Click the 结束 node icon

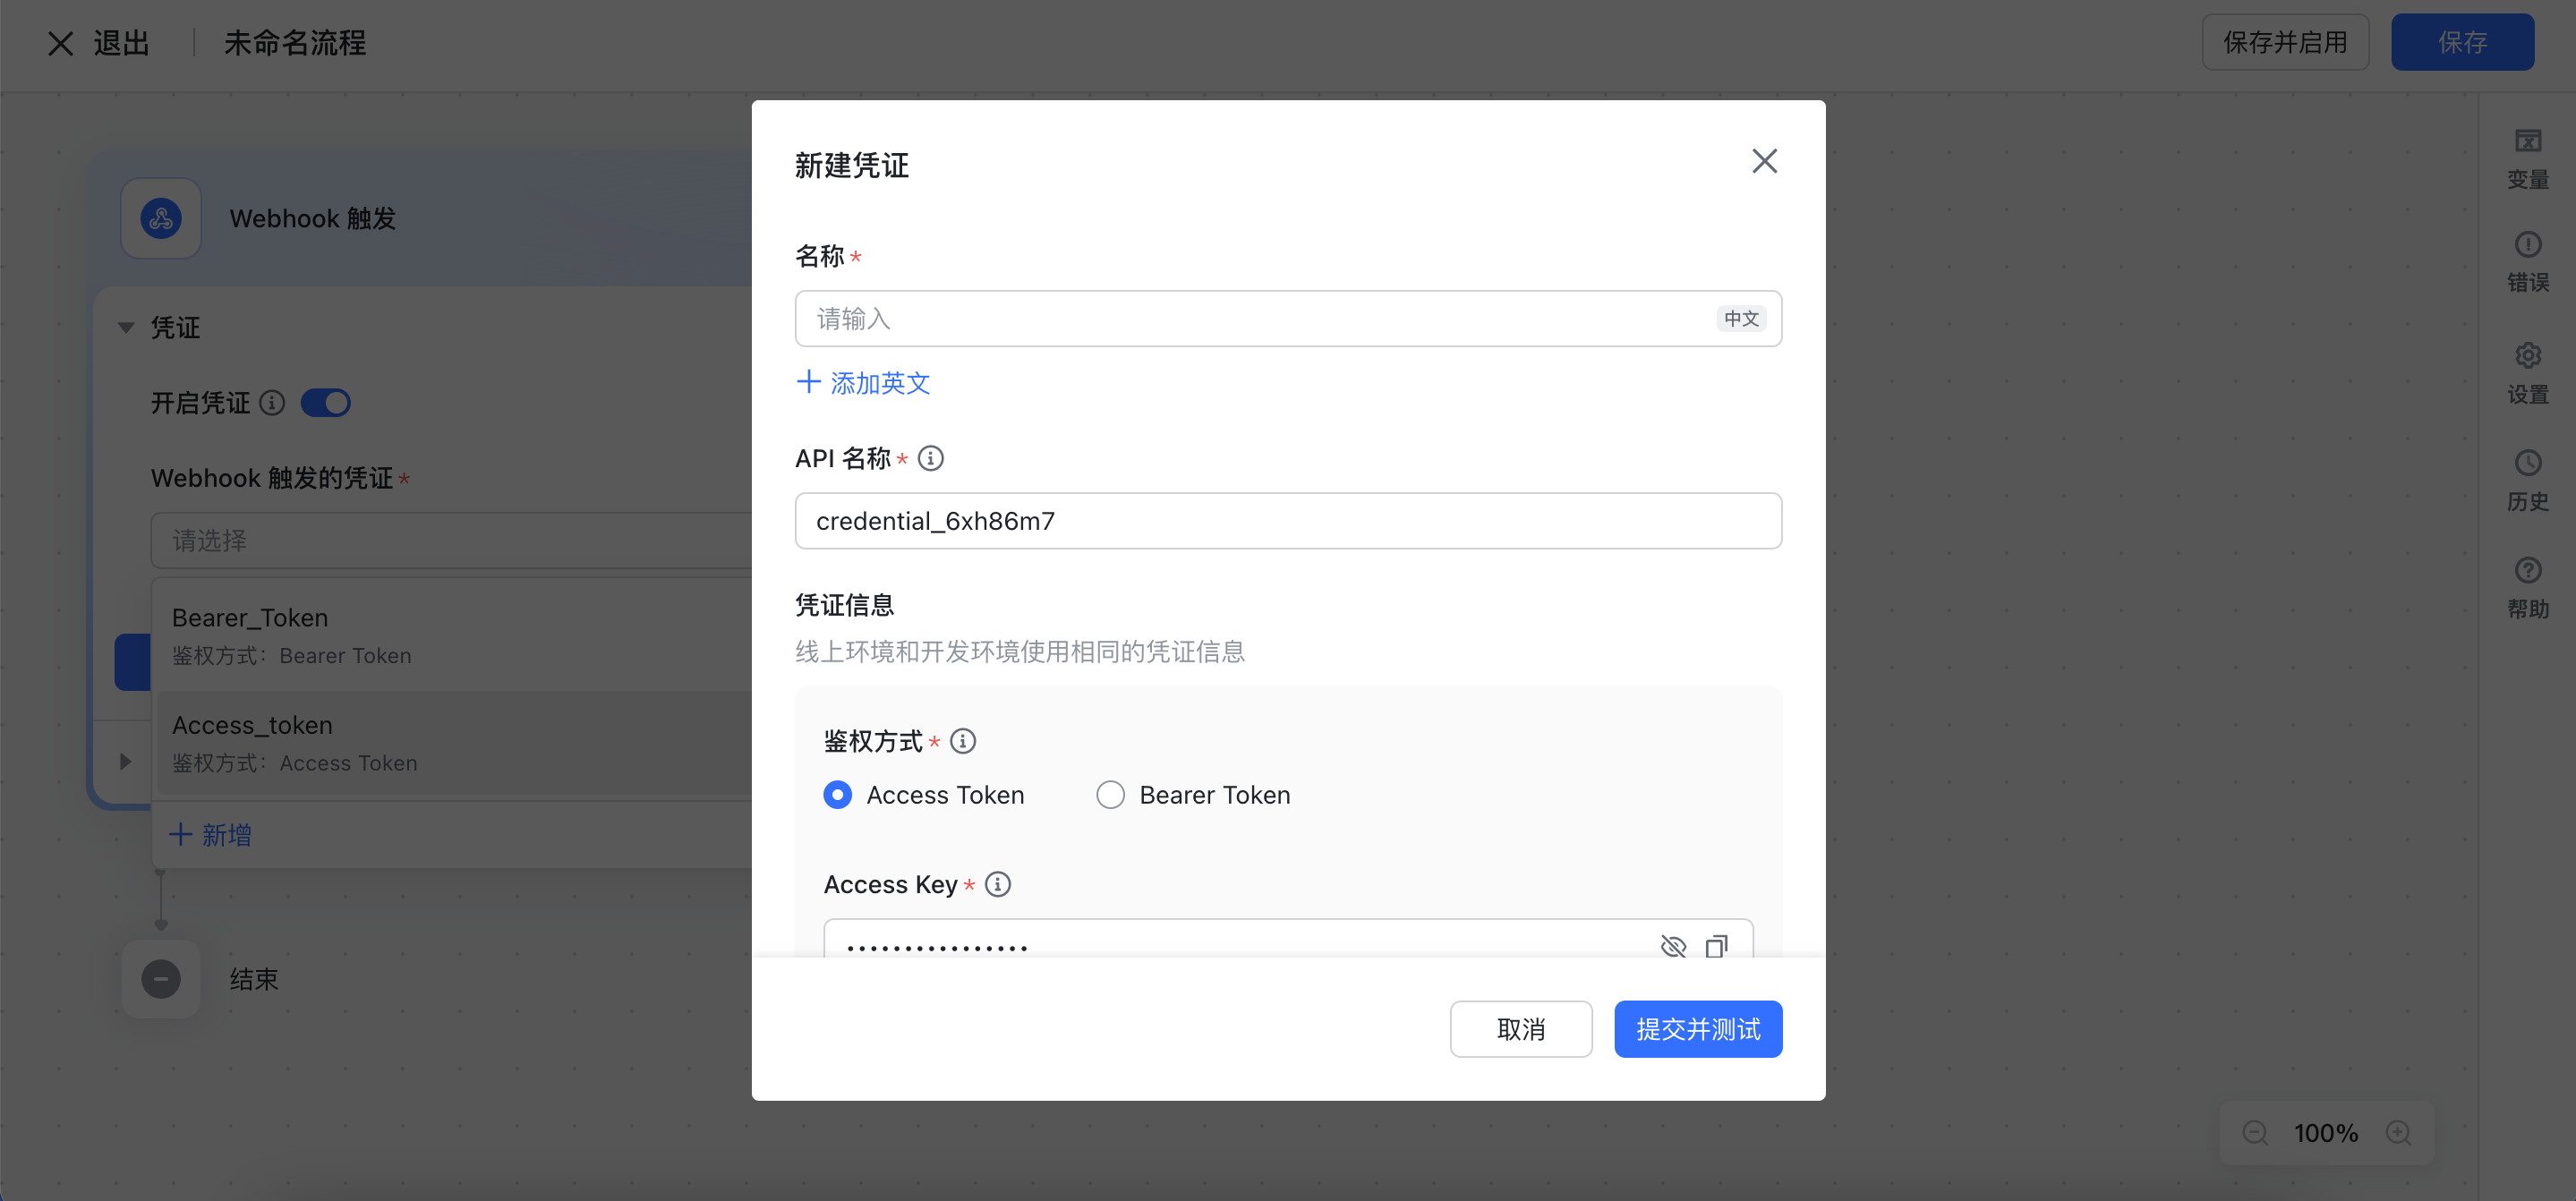pyautogui.click(x=161, y=979)
